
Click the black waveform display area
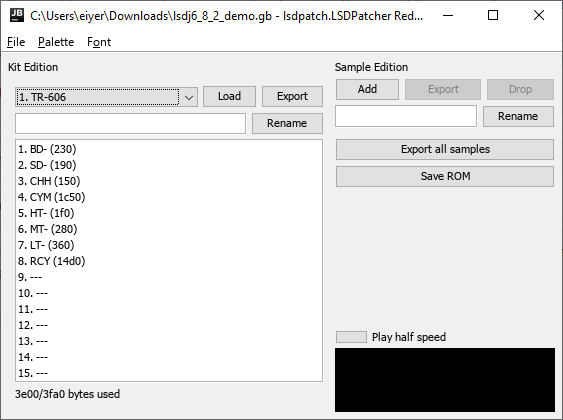[445, 380]
